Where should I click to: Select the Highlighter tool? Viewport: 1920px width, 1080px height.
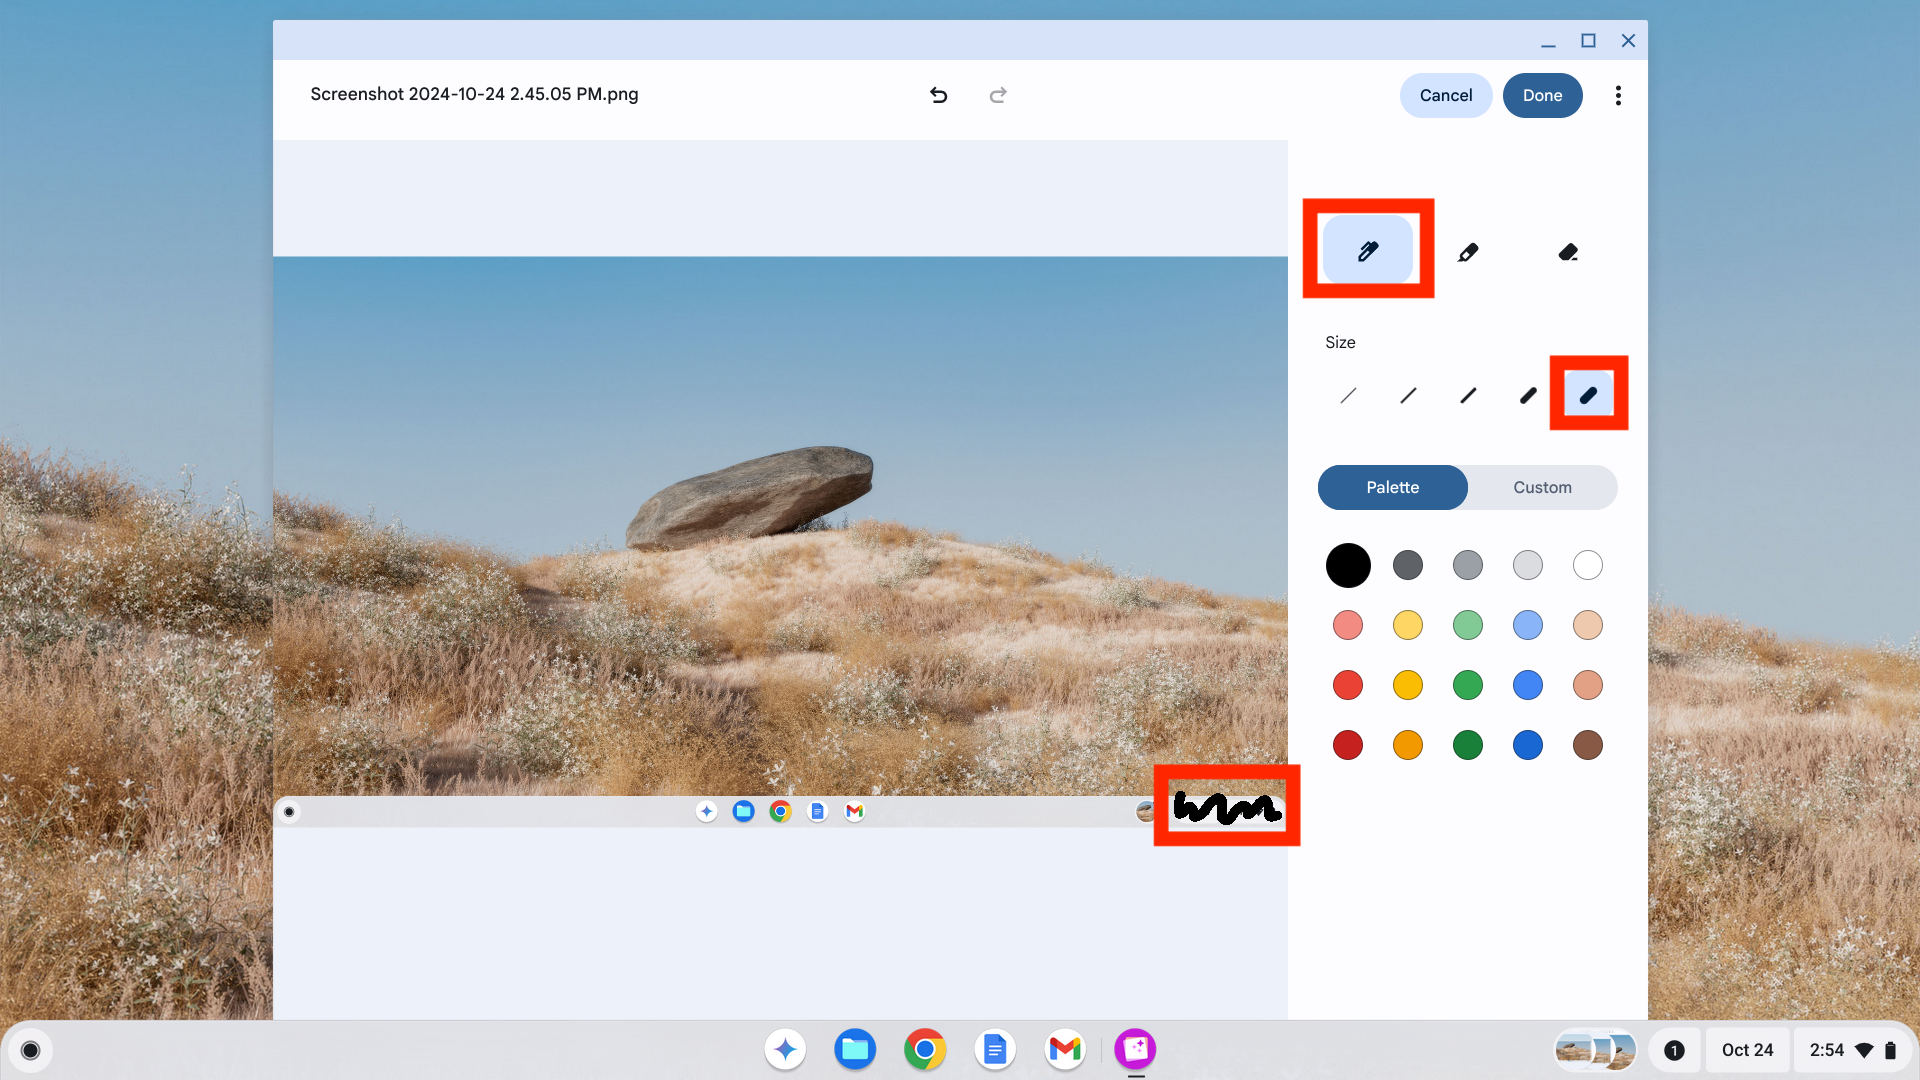pyautogui.click(x=1468, y=252)
